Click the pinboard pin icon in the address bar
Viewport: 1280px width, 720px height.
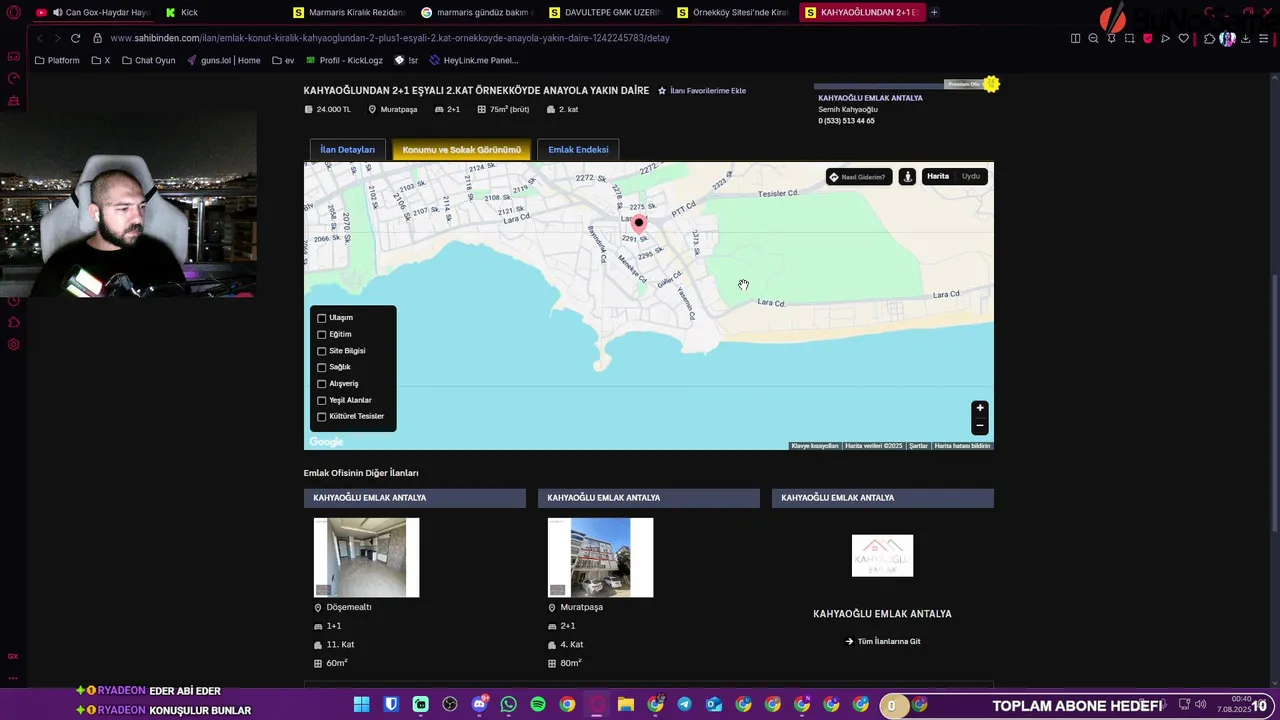[1111, 38]
